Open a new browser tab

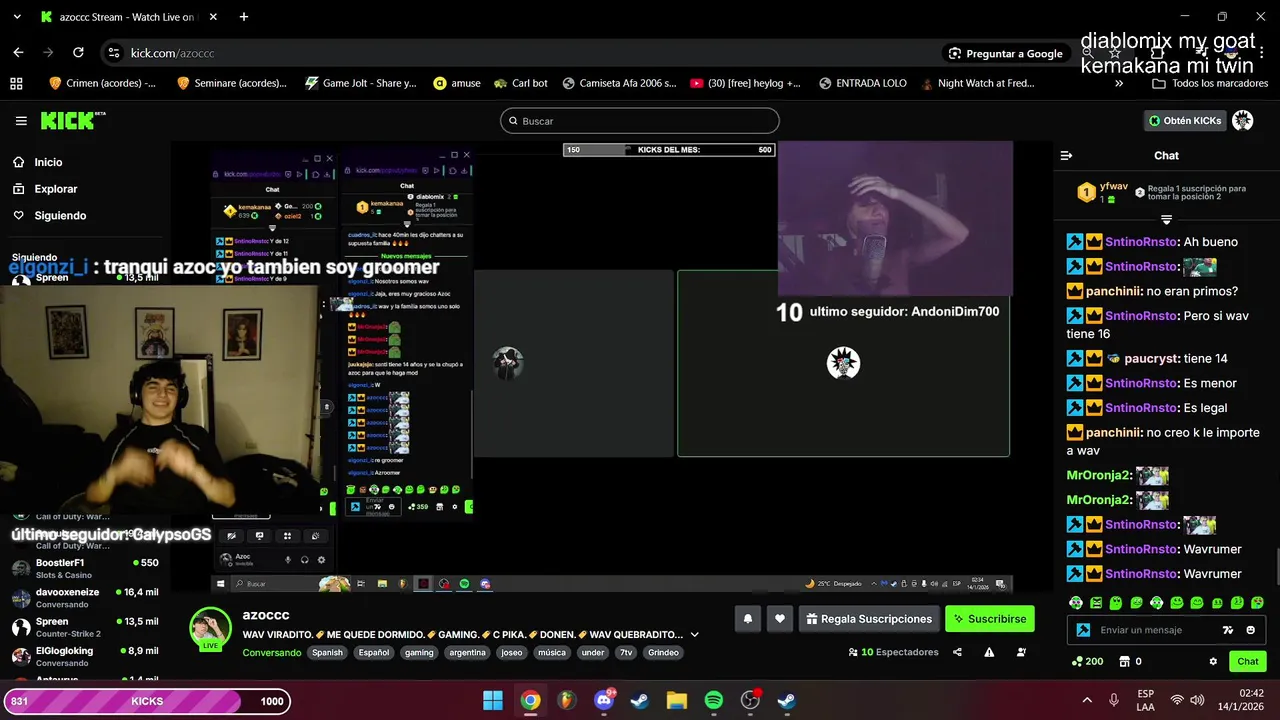[244, 17]
